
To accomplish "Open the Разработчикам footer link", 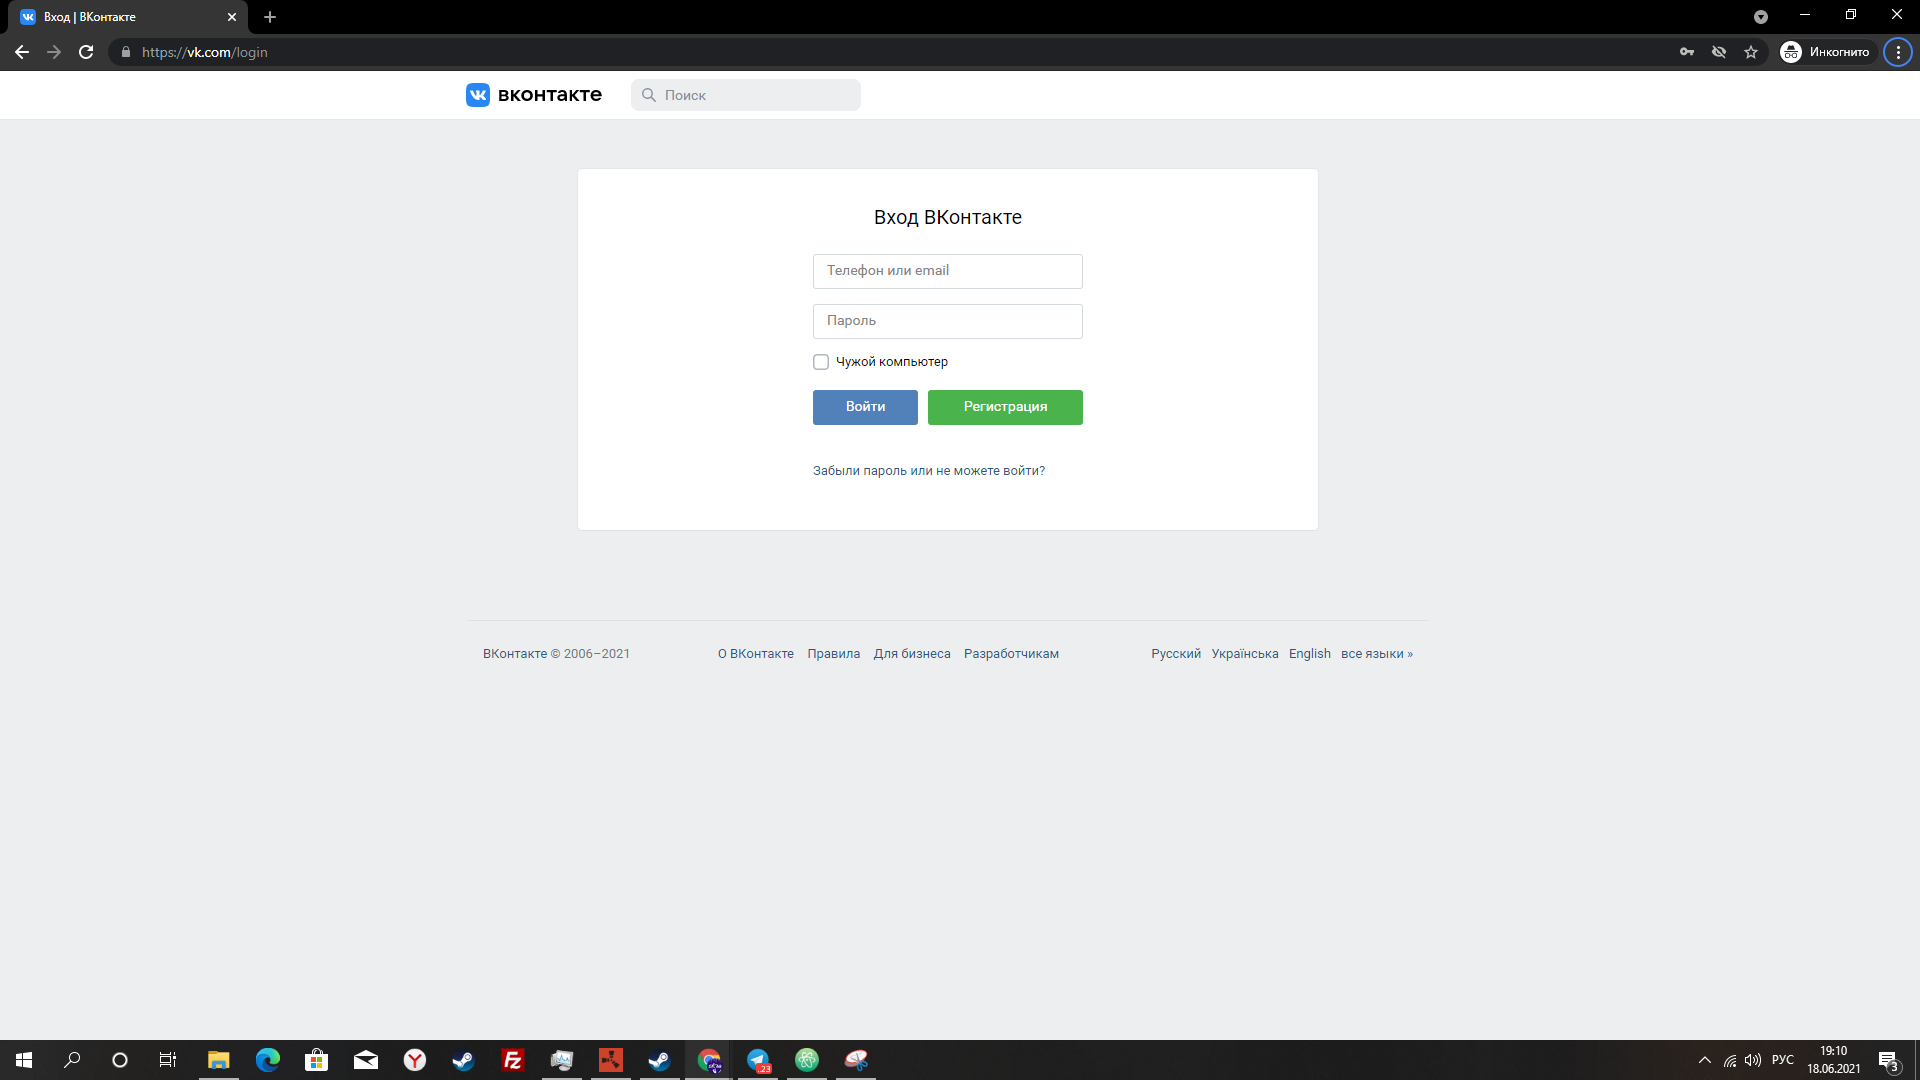I will click(x=1011, y=654).
